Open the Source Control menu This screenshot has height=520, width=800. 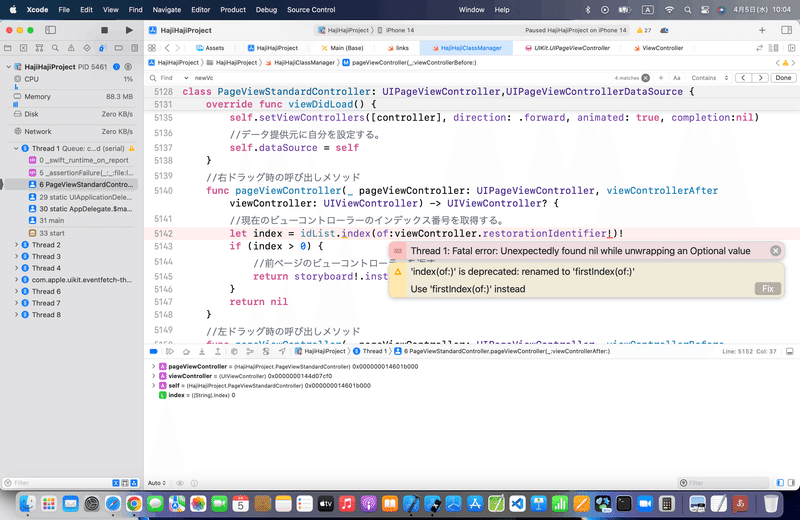click(x=311, y=10)
